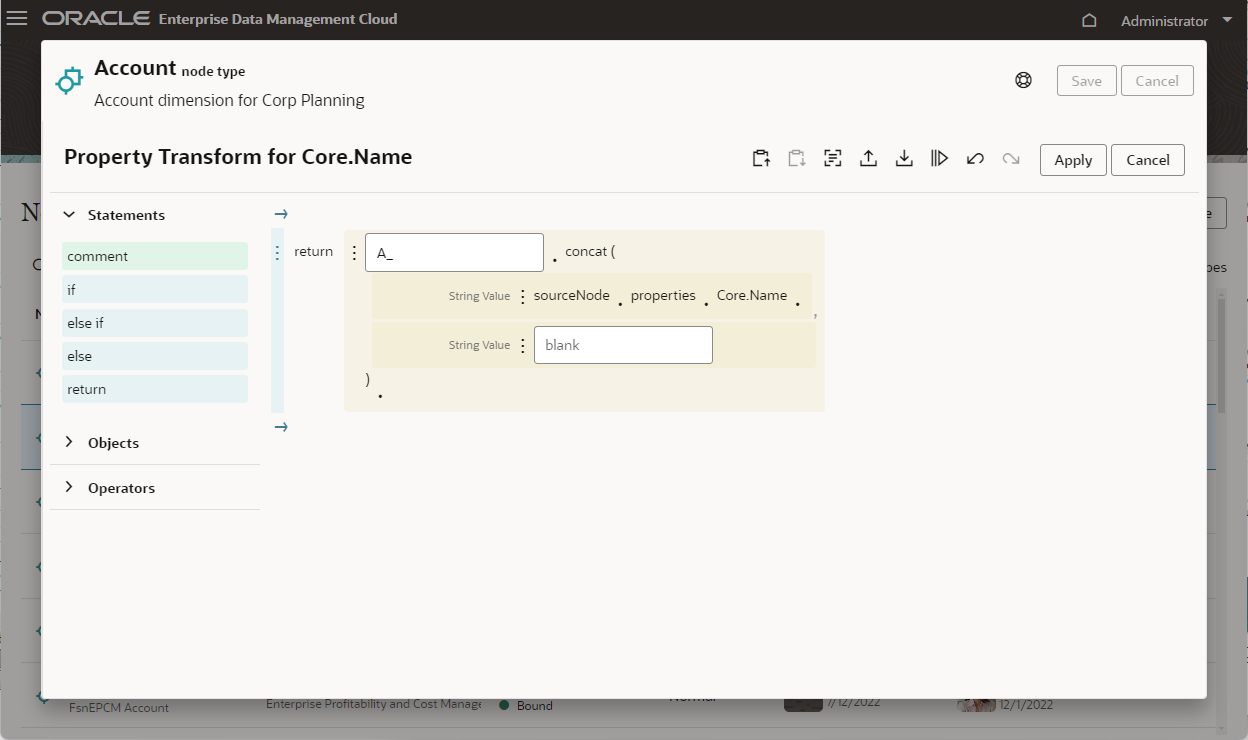Run the expression test icon

pyautogui.click(x=939, y=158)
